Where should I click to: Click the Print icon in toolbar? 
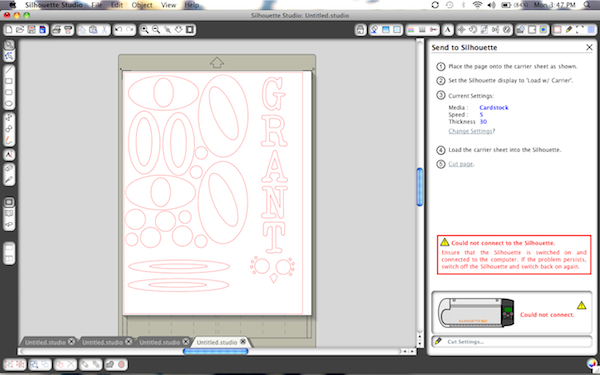(x=57, y=29)
